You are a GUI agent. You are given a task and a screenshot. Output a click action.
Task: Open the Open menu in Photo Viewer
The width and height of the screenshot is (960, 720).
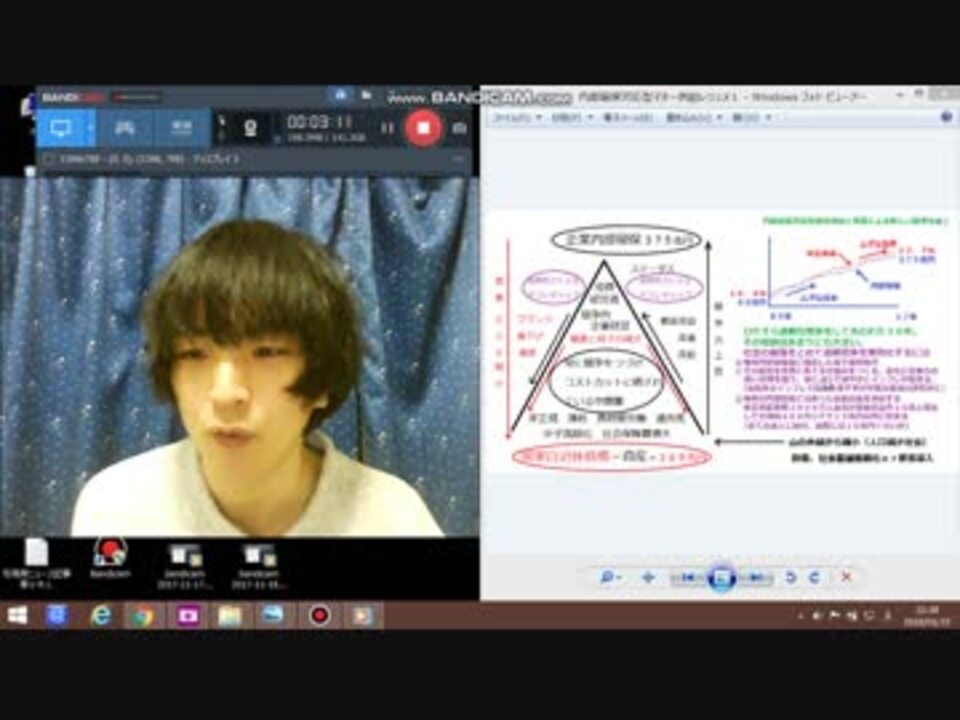point(751,117)
